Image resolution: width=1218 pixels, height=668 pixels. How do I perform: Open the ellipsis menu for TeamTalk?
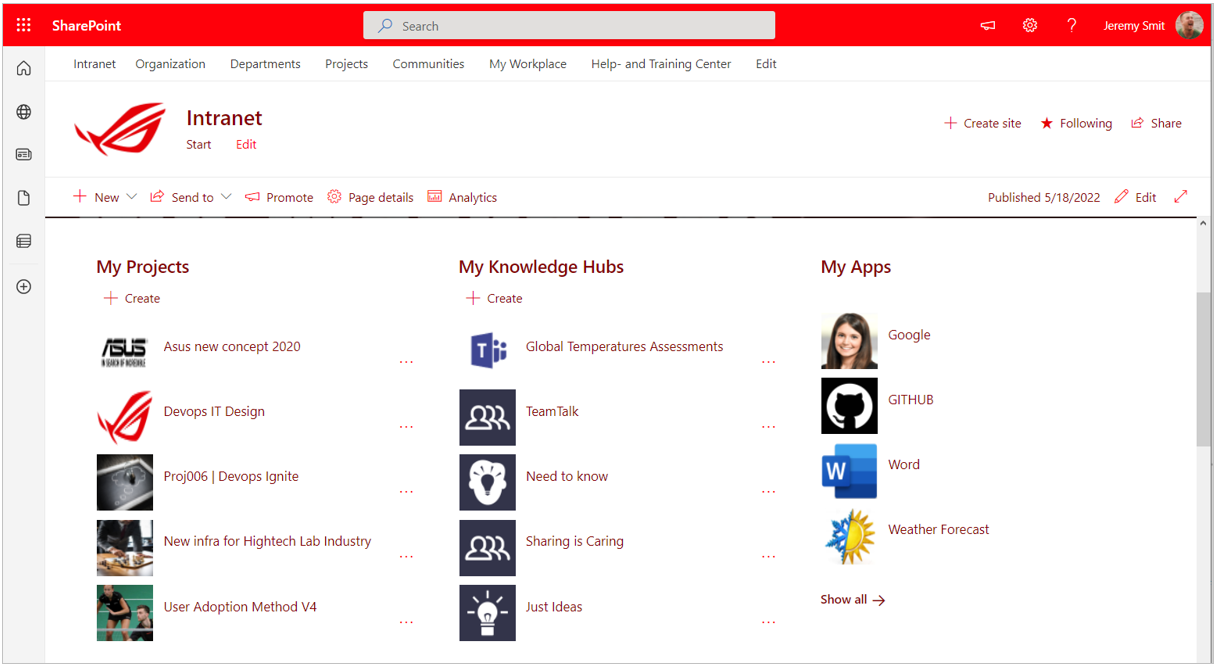click(x=768, y=427)
